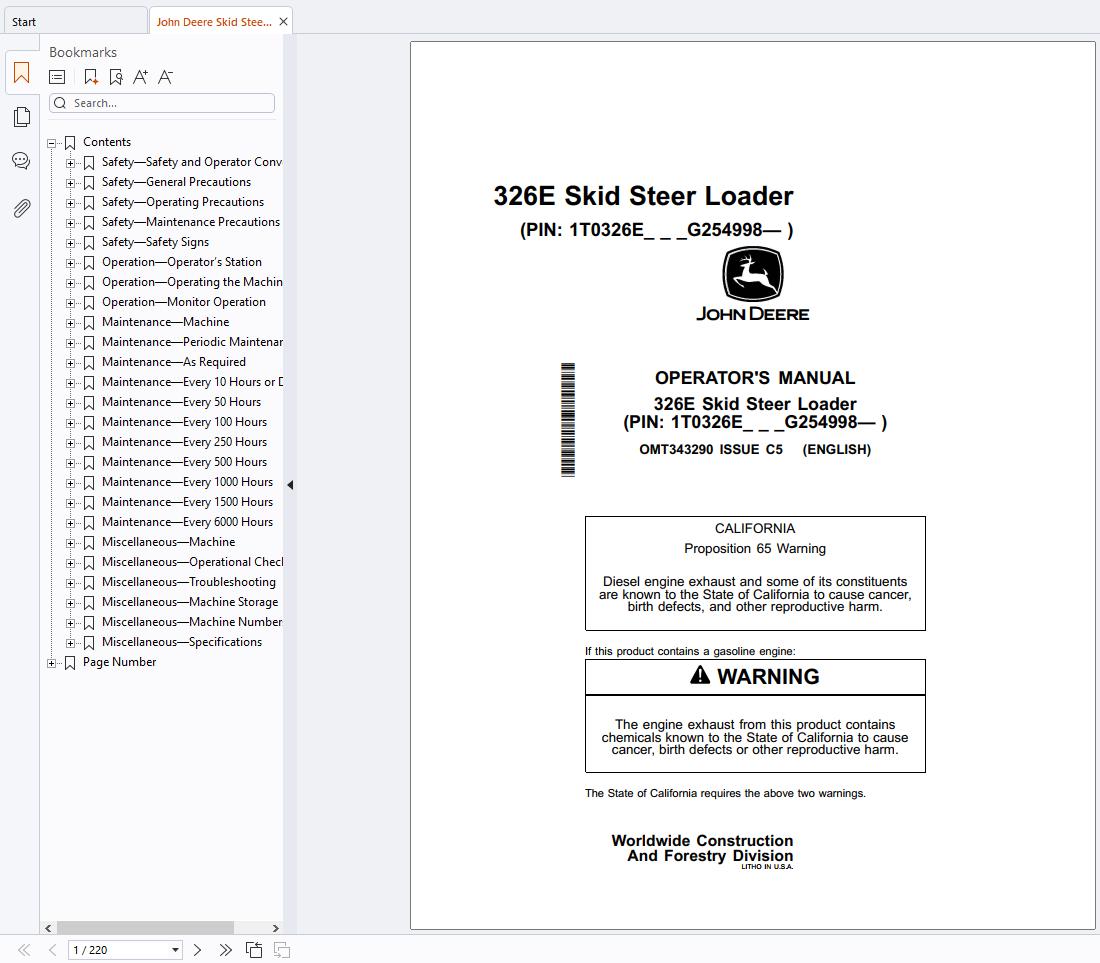Click the find bookmark icon
The width and height of the screenshot is (1100, 963).
(x=116, y=77)
